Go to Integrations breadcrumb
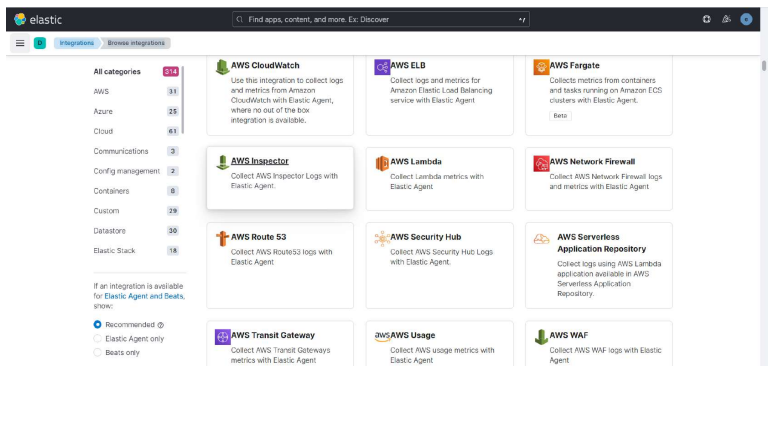Viewport: 778px width, 434px height. (76, 43)
